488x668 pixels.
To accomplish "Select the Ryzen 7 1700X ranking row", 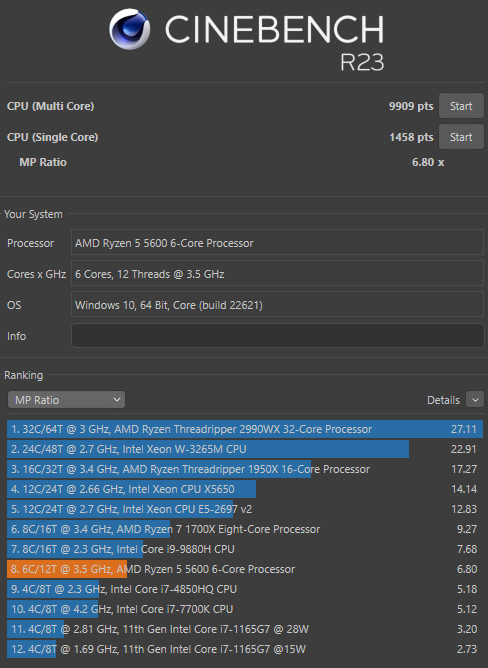I will (245, 530).
